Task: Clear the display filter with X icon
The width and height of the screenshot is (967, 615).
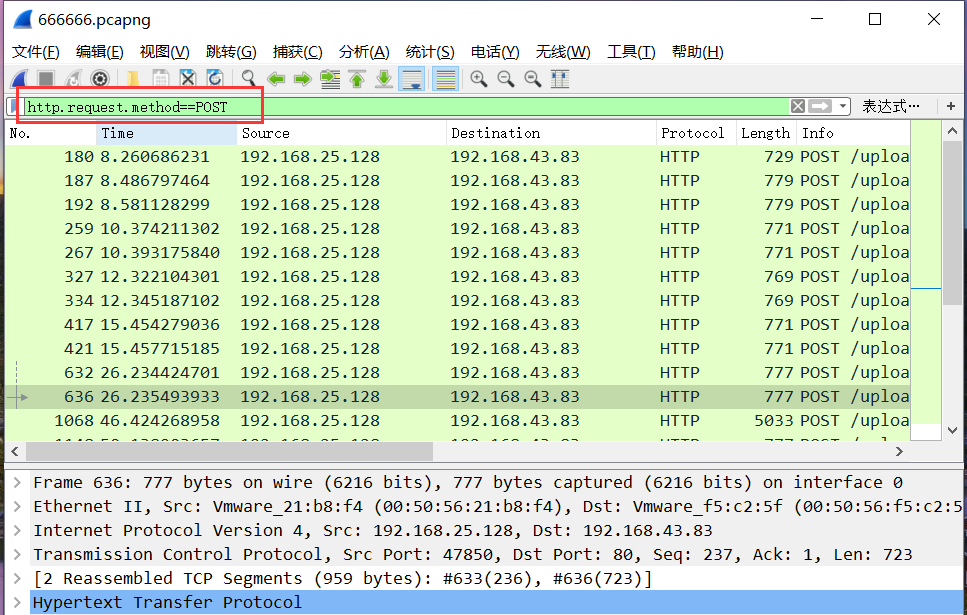Action: [797, 106]
